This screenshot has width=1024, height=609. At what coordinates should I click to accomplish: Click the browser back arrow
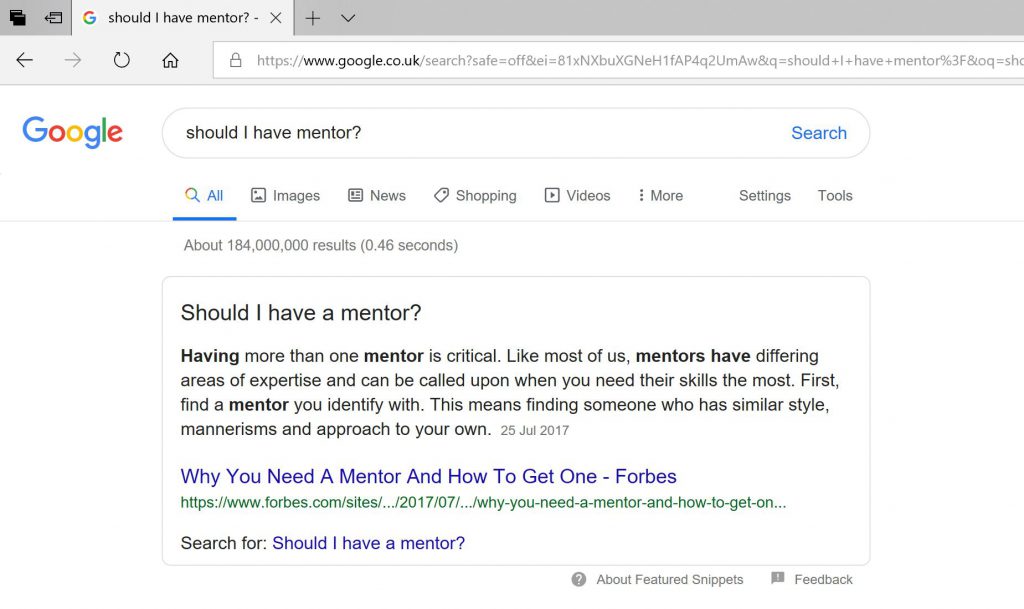click(x=25, y=60)
